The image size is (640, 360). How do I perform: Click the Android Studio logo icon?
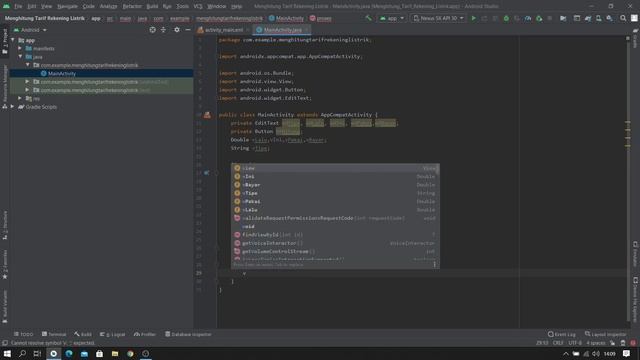[x=6, y=6]
